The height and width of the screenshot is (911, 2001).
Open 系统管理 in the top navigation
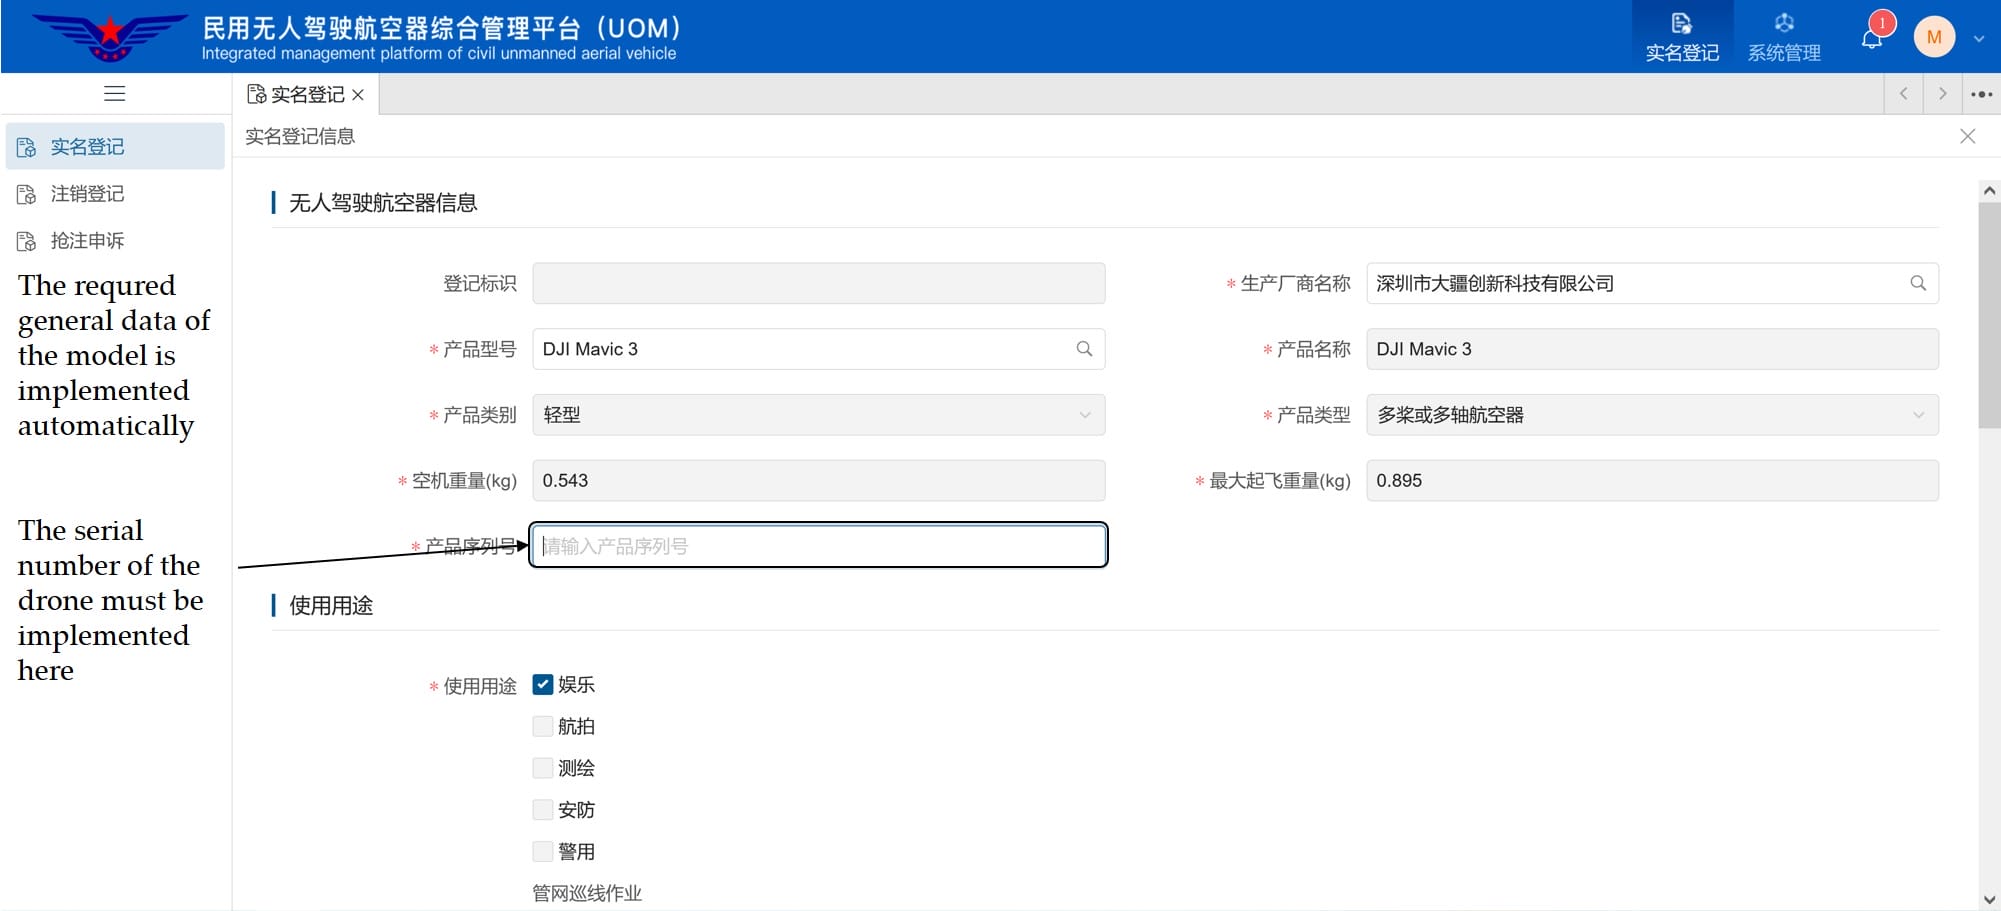[1784, 37]
